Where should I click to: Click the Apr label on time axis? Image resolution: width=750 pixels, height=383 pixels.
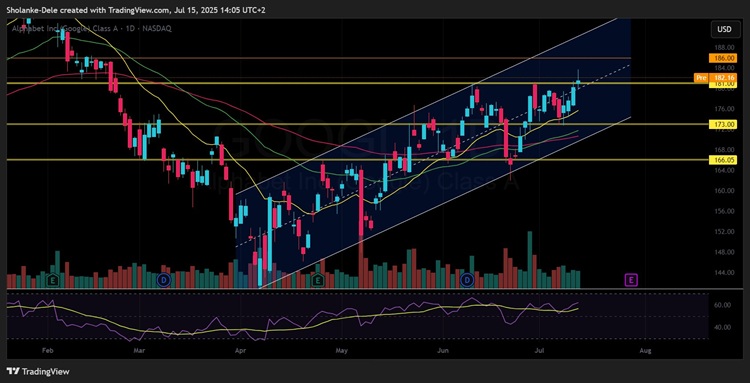240,351
